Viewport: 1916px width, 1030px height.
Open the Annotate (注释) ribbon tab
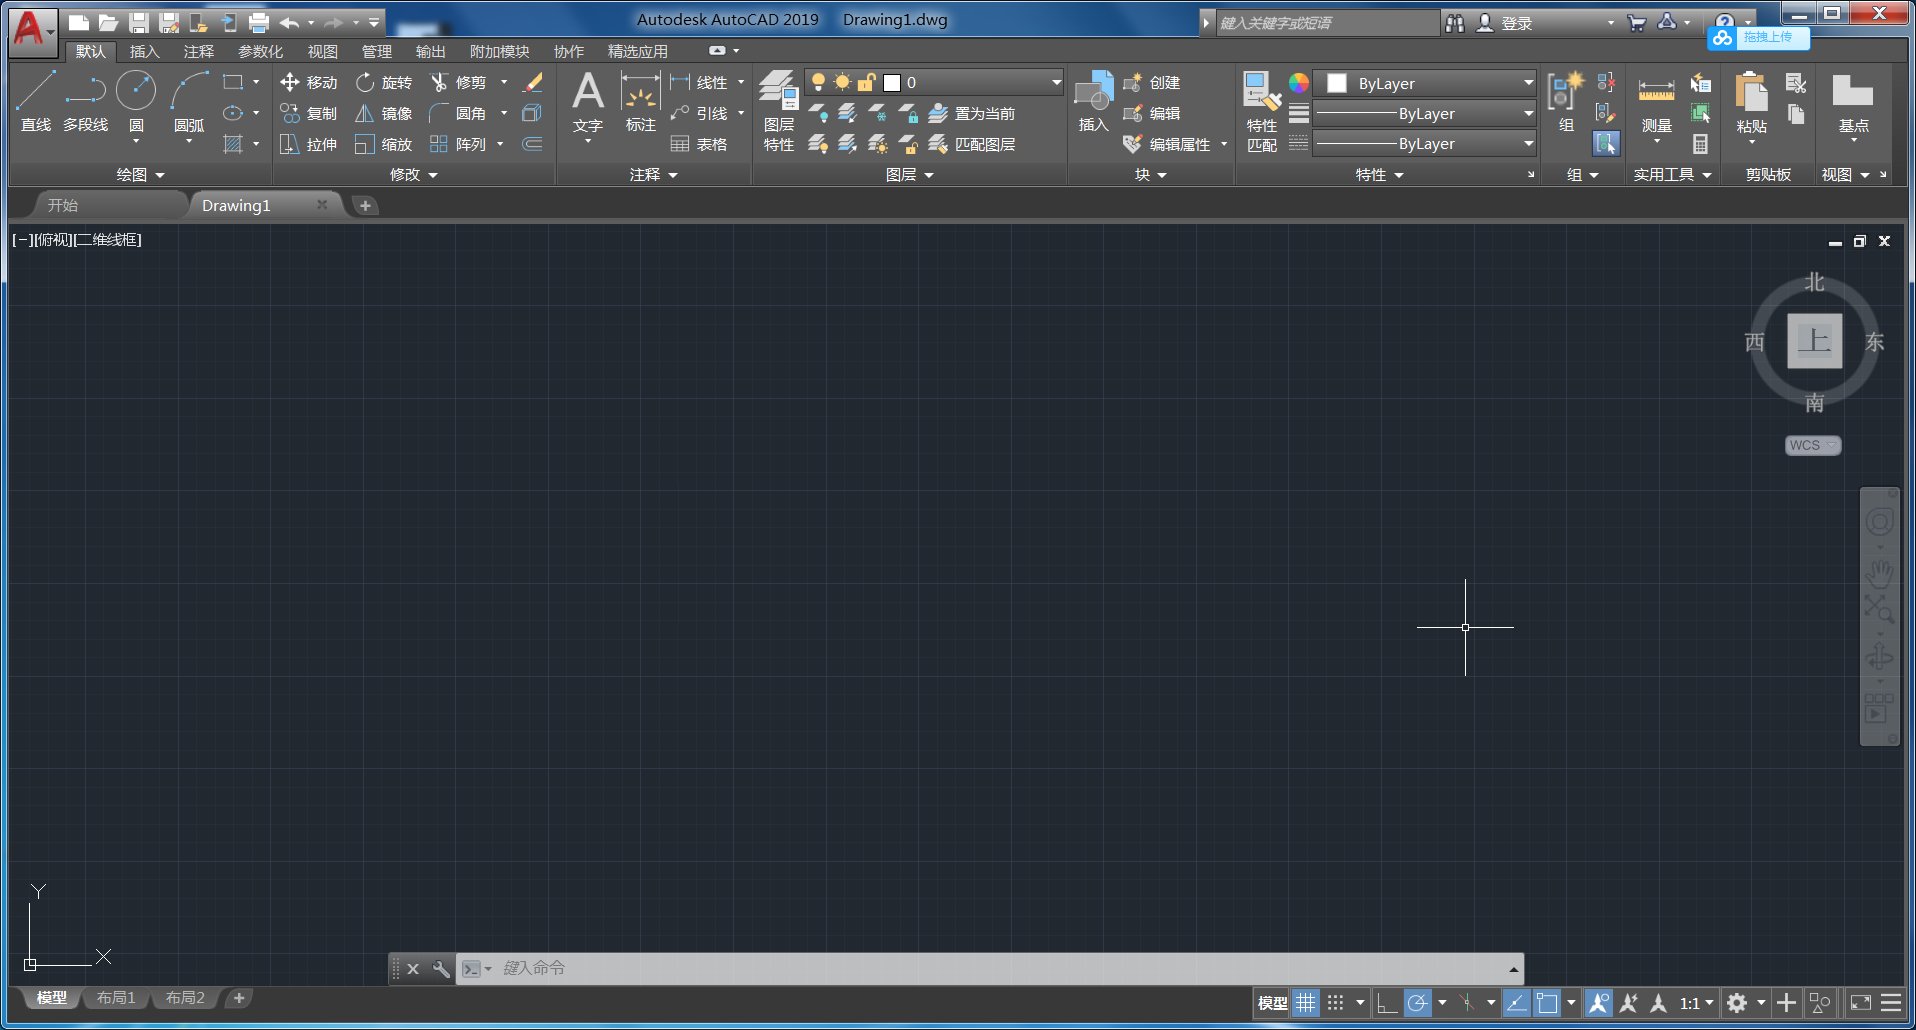tap(198, 51)
